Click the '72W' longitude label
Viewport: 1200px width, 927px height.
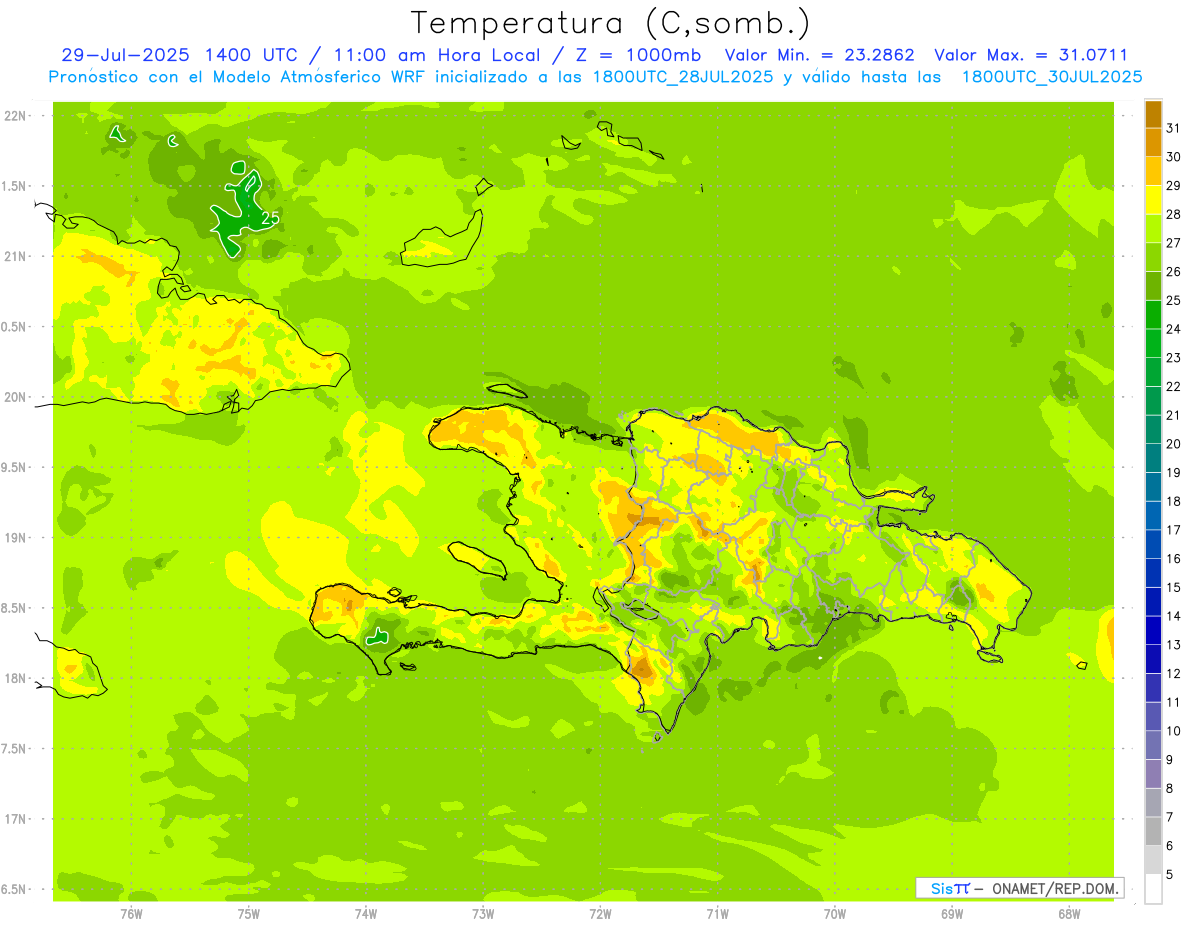[600, 914]
